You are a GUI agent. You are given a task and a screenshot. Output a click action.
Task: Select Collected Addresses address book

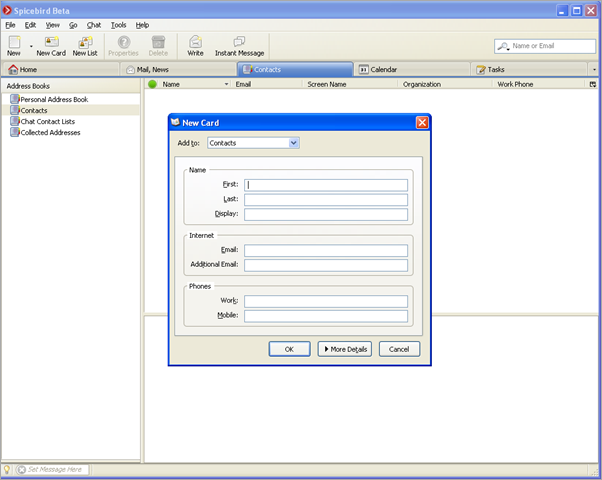(50, 132)
